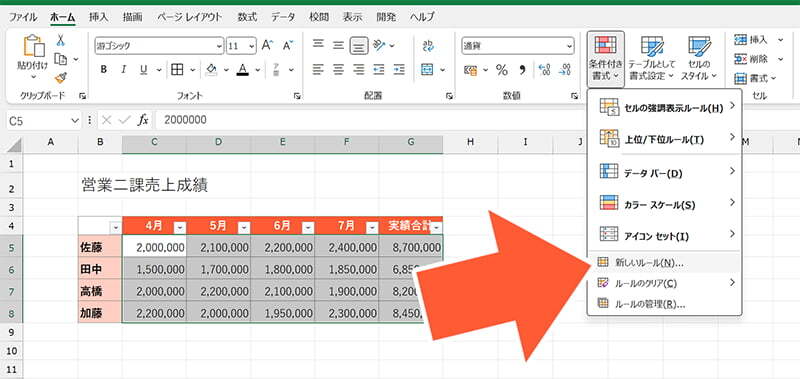Decrease indent
Viewport: 800px width, 379px height.
pos(379,69)
